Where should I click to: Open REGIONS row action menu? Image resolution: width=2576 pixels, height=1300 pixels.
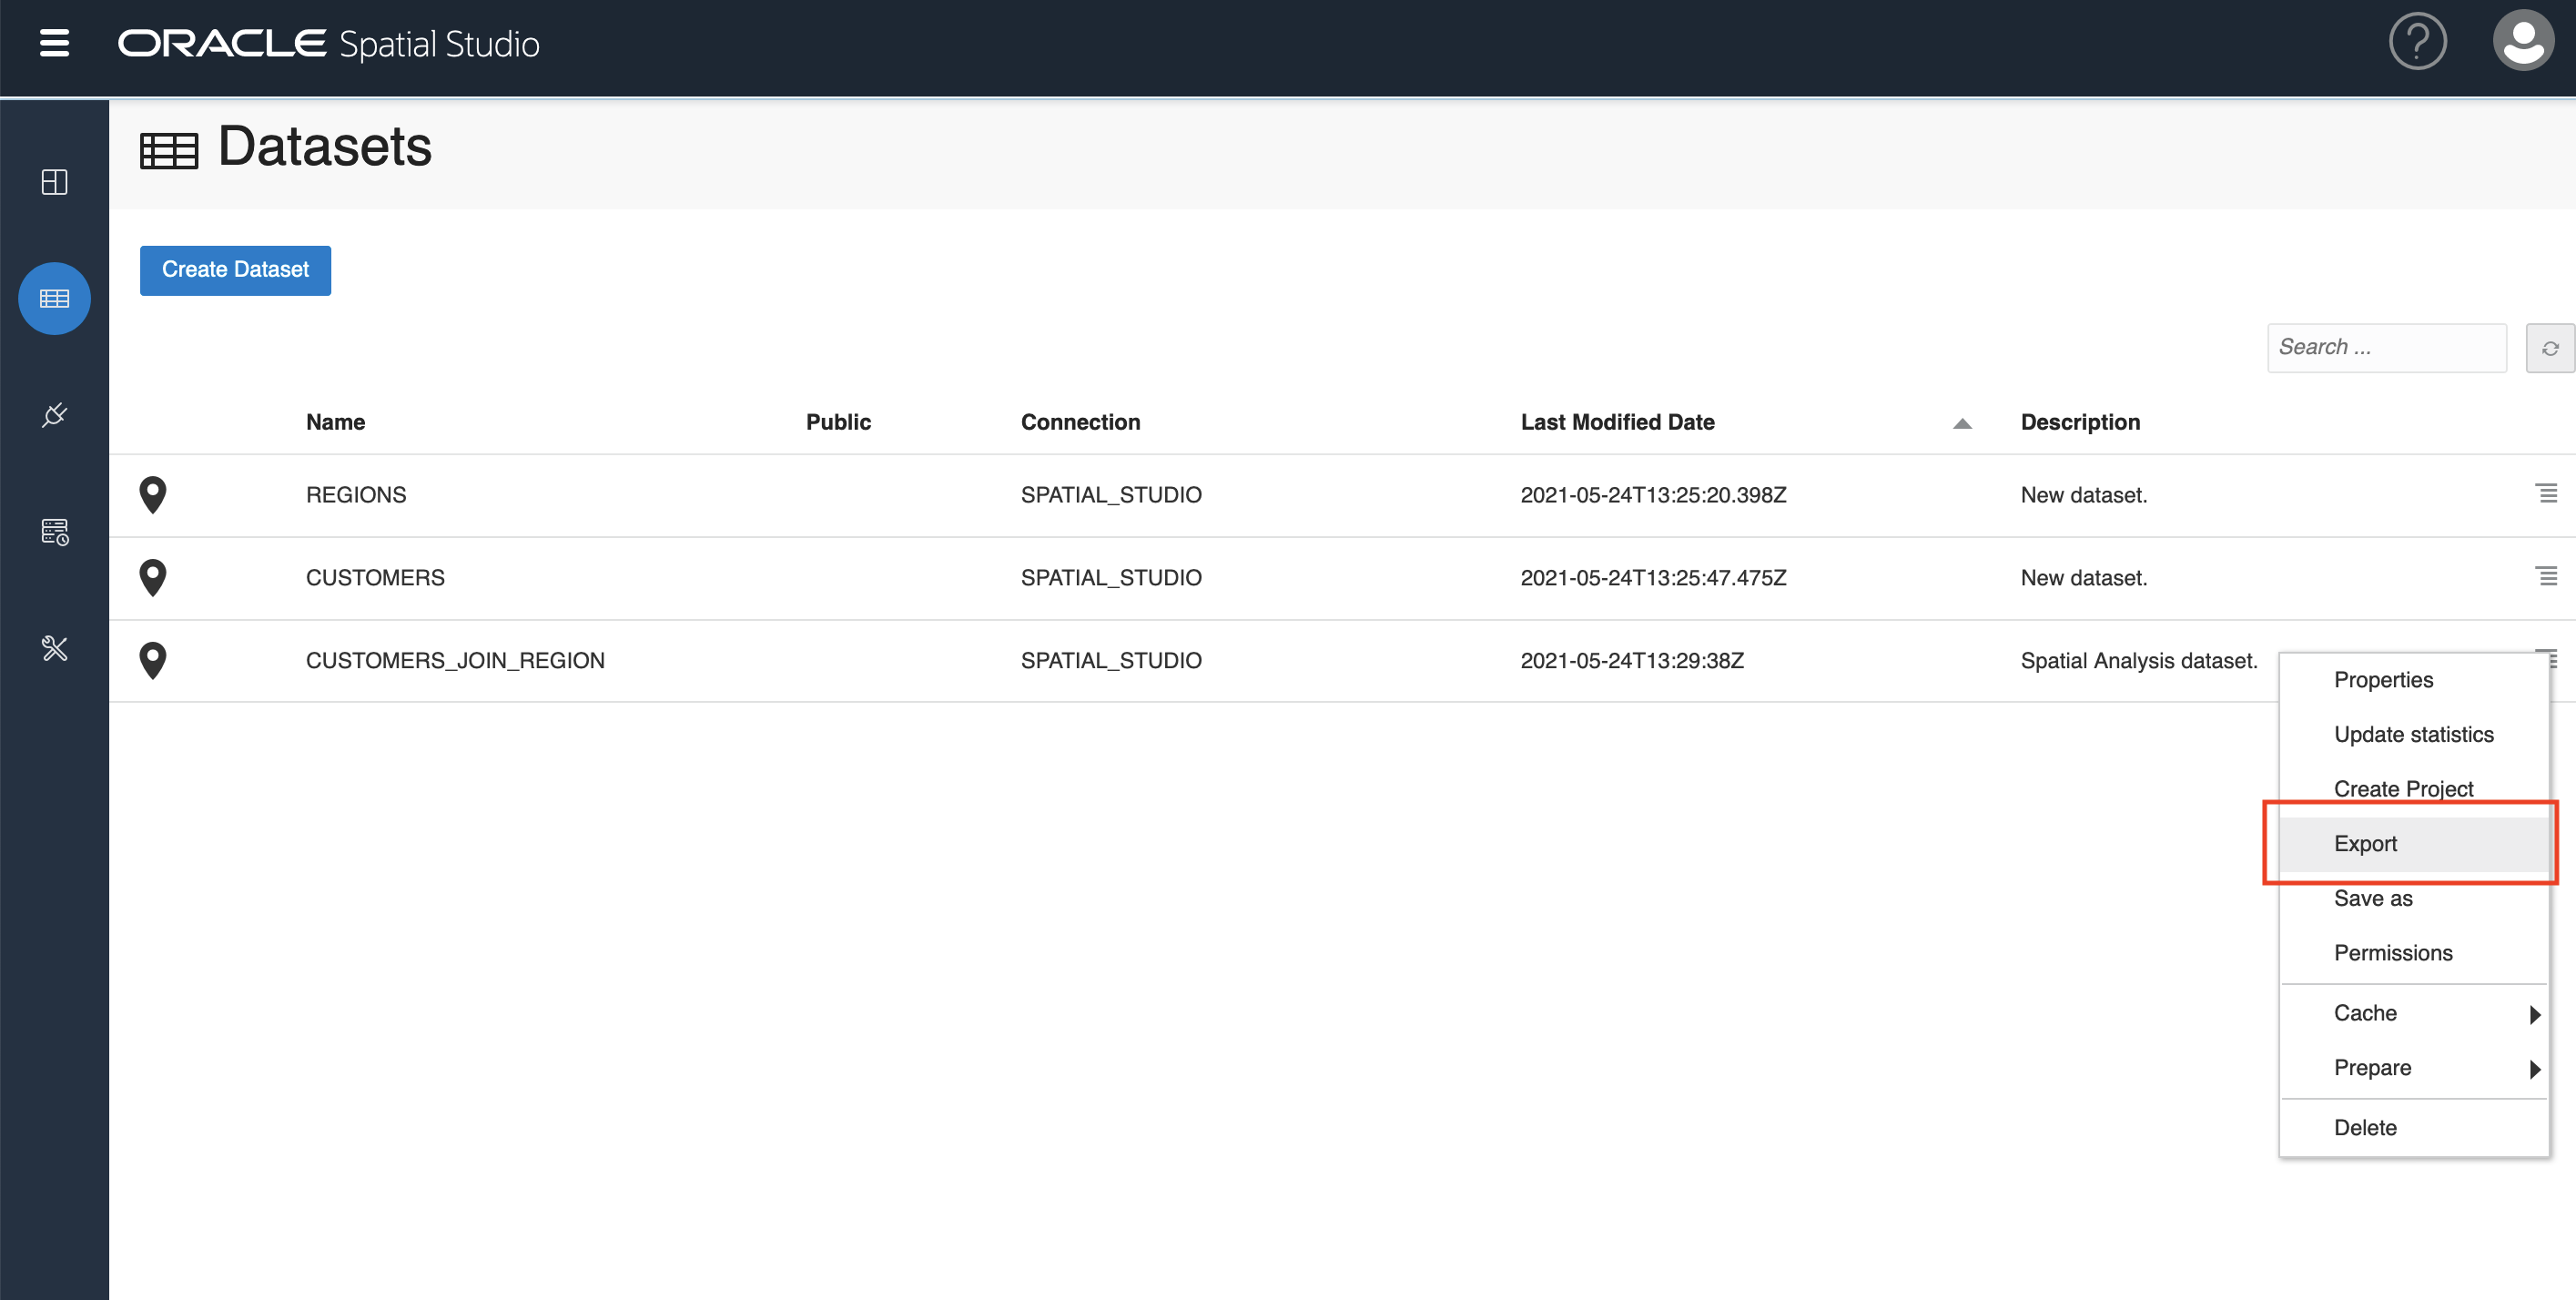(x=2545, y=493)
